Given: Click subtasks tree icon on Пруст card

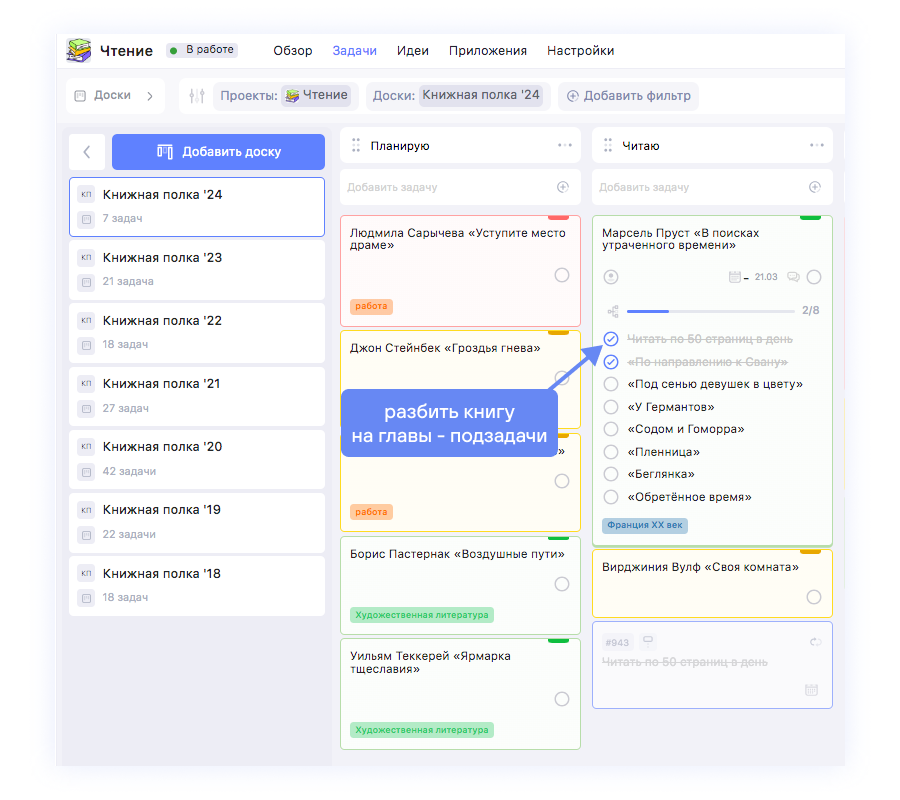Looking at the screenshot, I should click(x=612, y=311).
